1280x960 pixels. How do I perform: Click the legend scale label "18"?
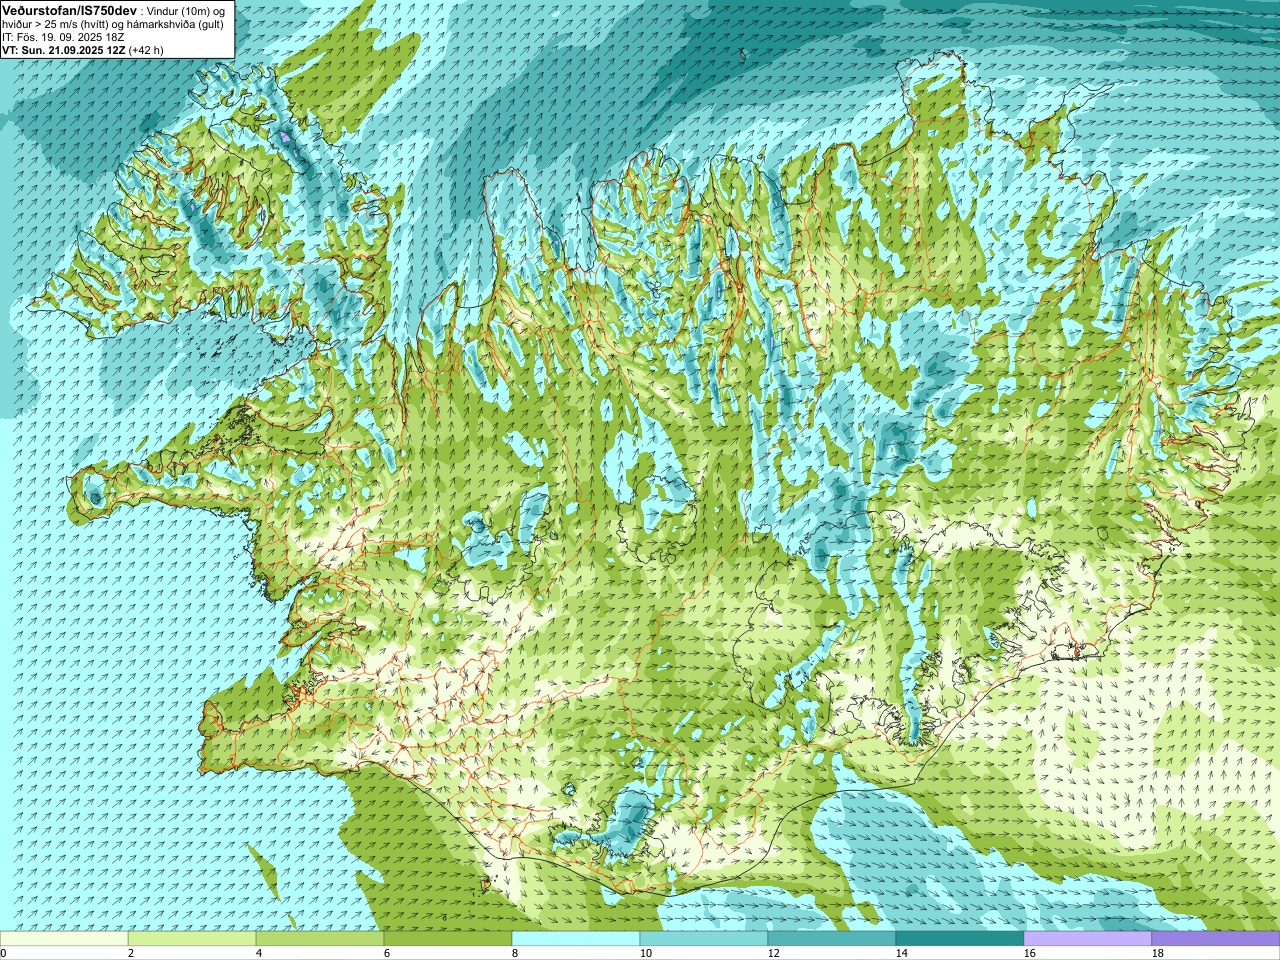pyautogui.click(x=1157, y=953)
